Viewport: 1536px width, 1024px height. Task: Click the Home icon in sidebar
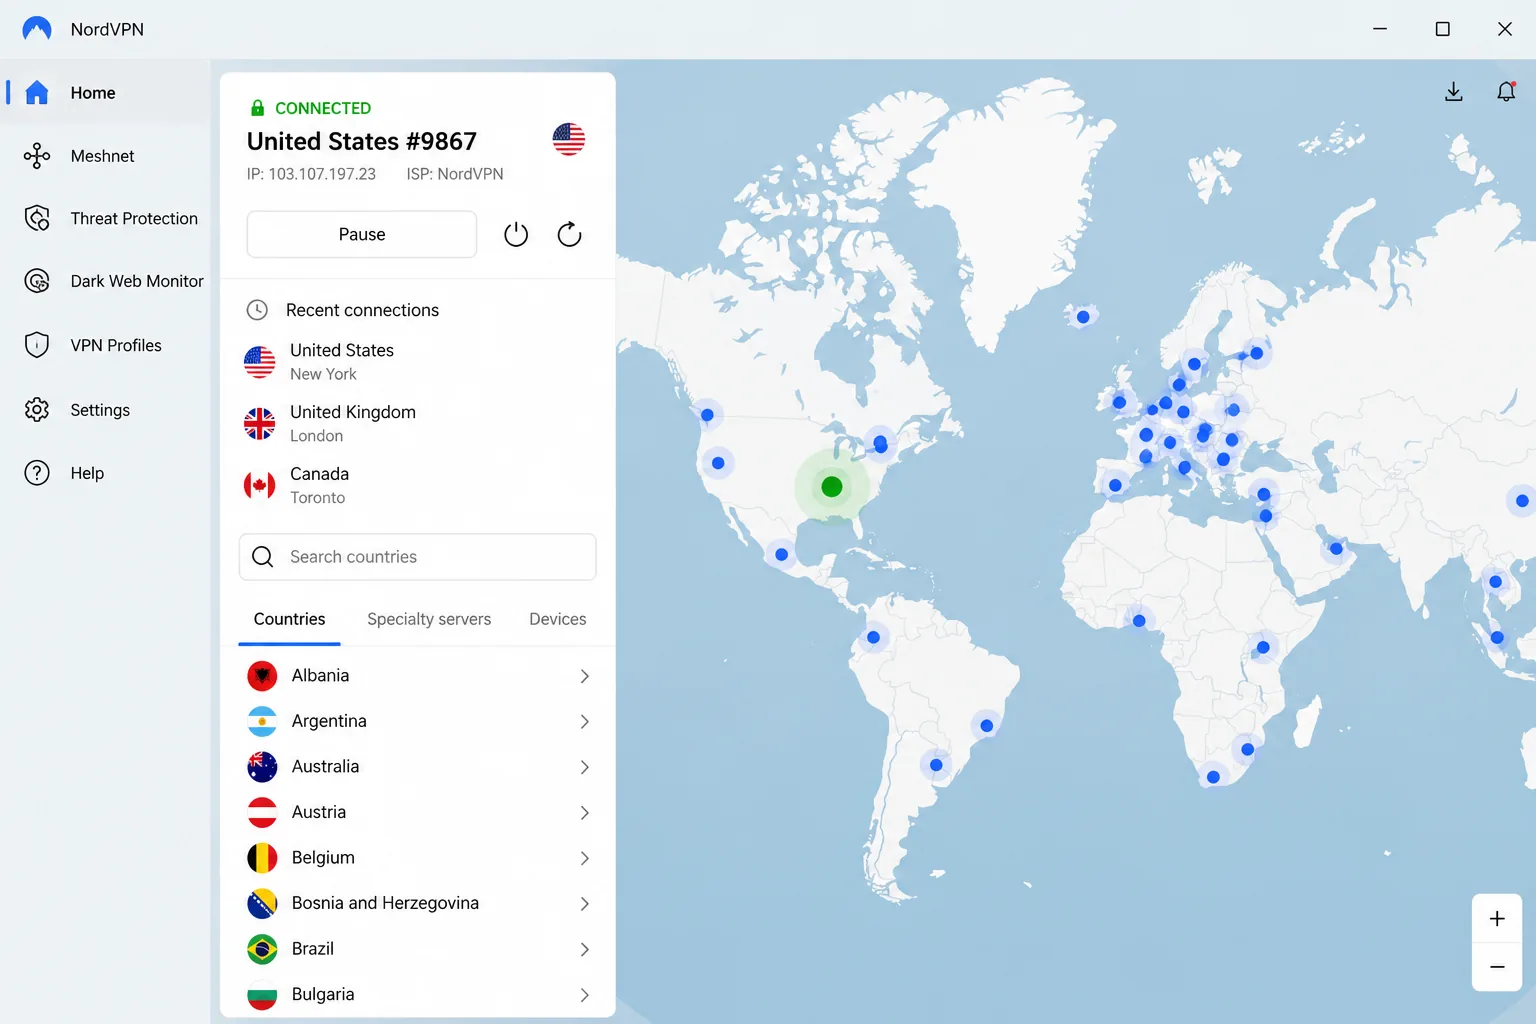(37, 92)
